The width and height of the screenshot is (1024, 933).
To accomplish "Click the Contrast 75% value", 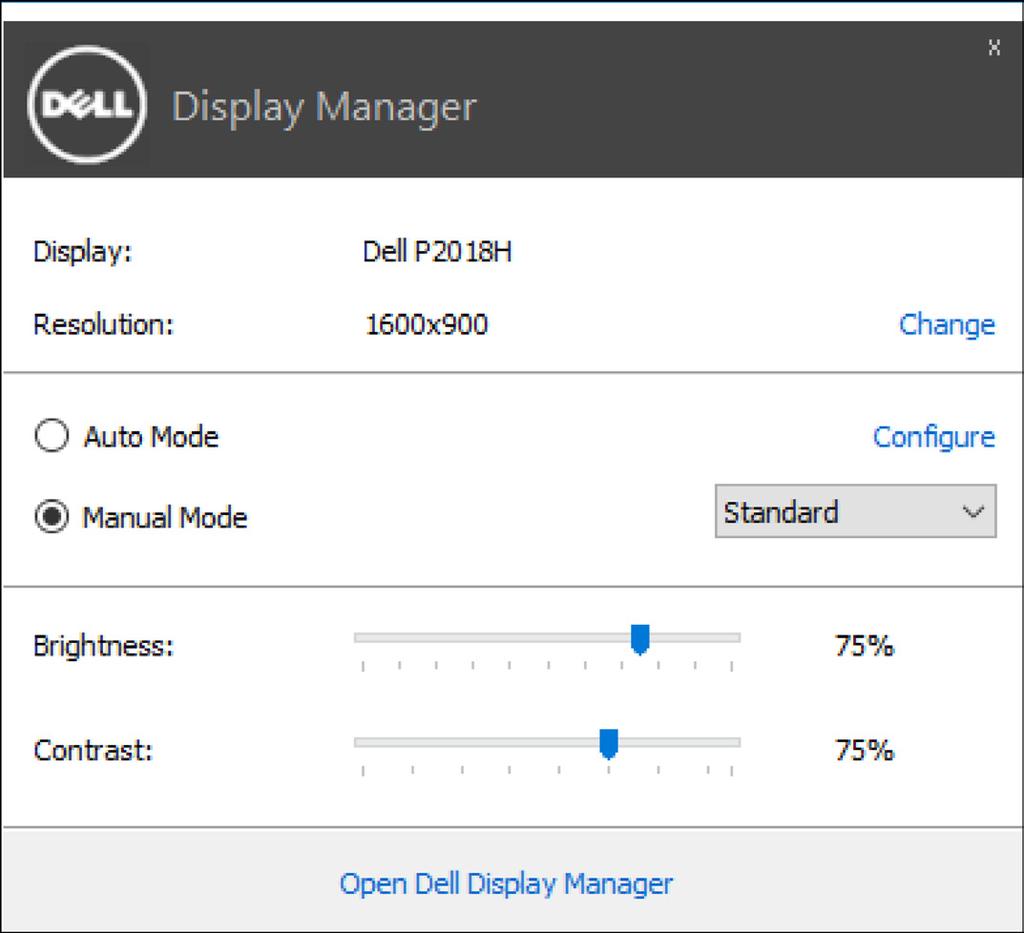I will 864,750.
